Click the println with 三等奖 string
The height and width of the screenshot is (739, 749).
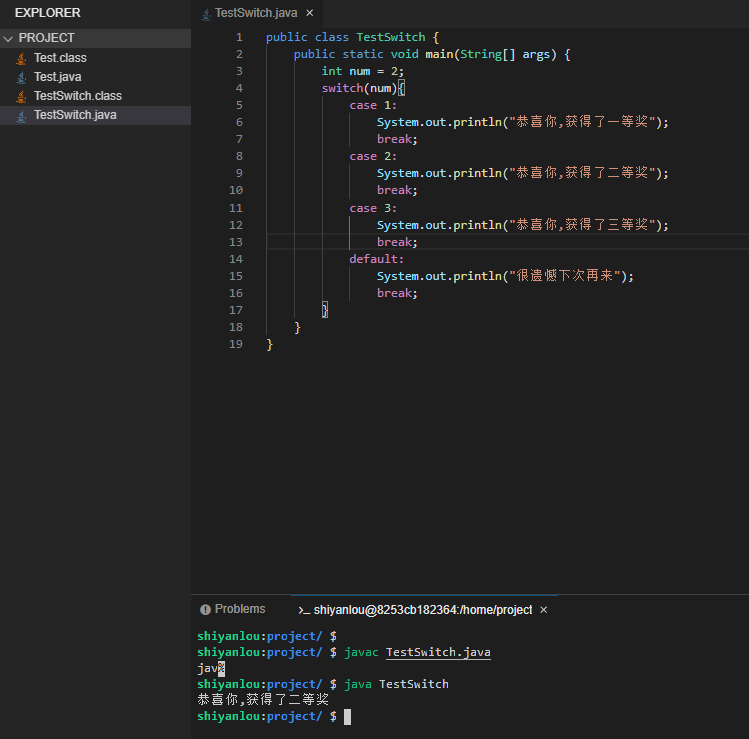pyautogui.click(x=523, y=225)
